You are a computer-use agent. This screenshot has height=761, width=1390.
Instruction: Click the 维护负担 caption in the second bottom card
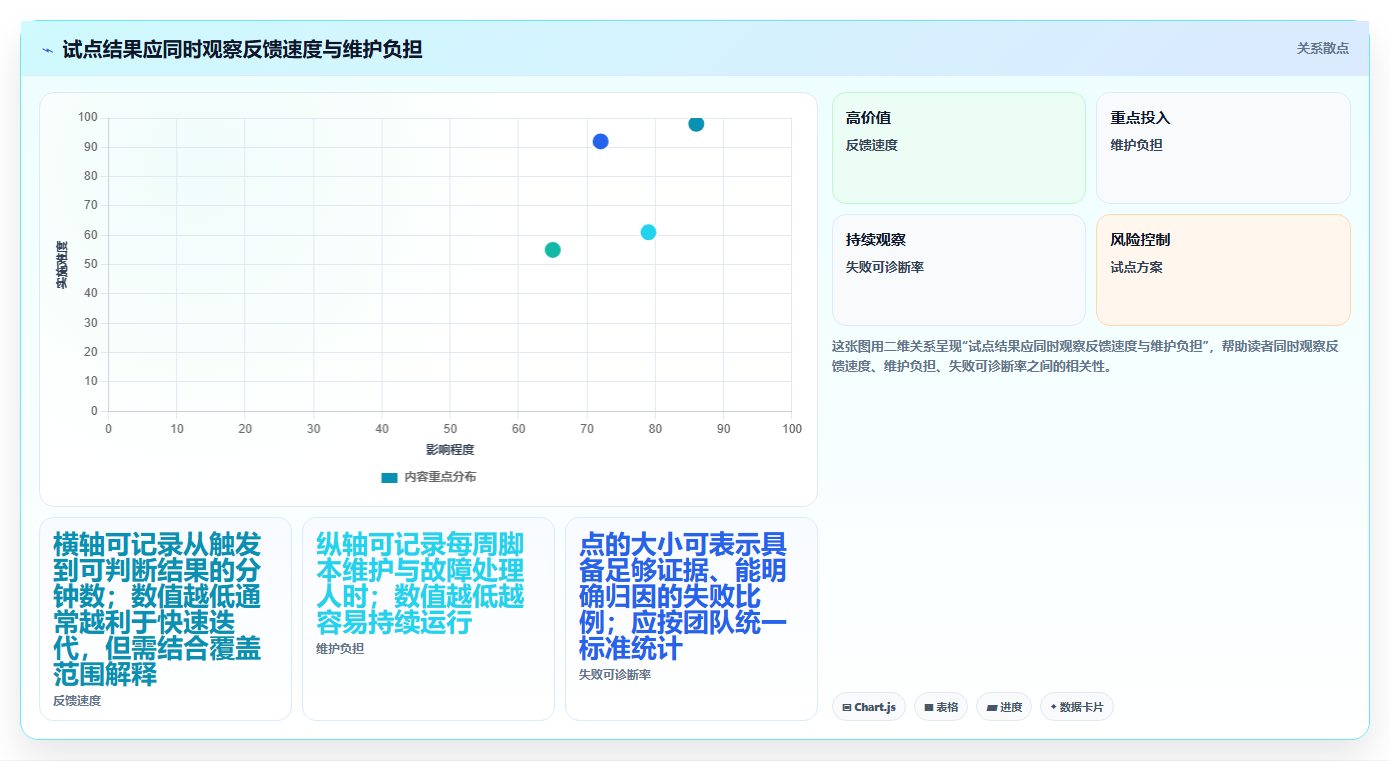[x=340, y=649]
